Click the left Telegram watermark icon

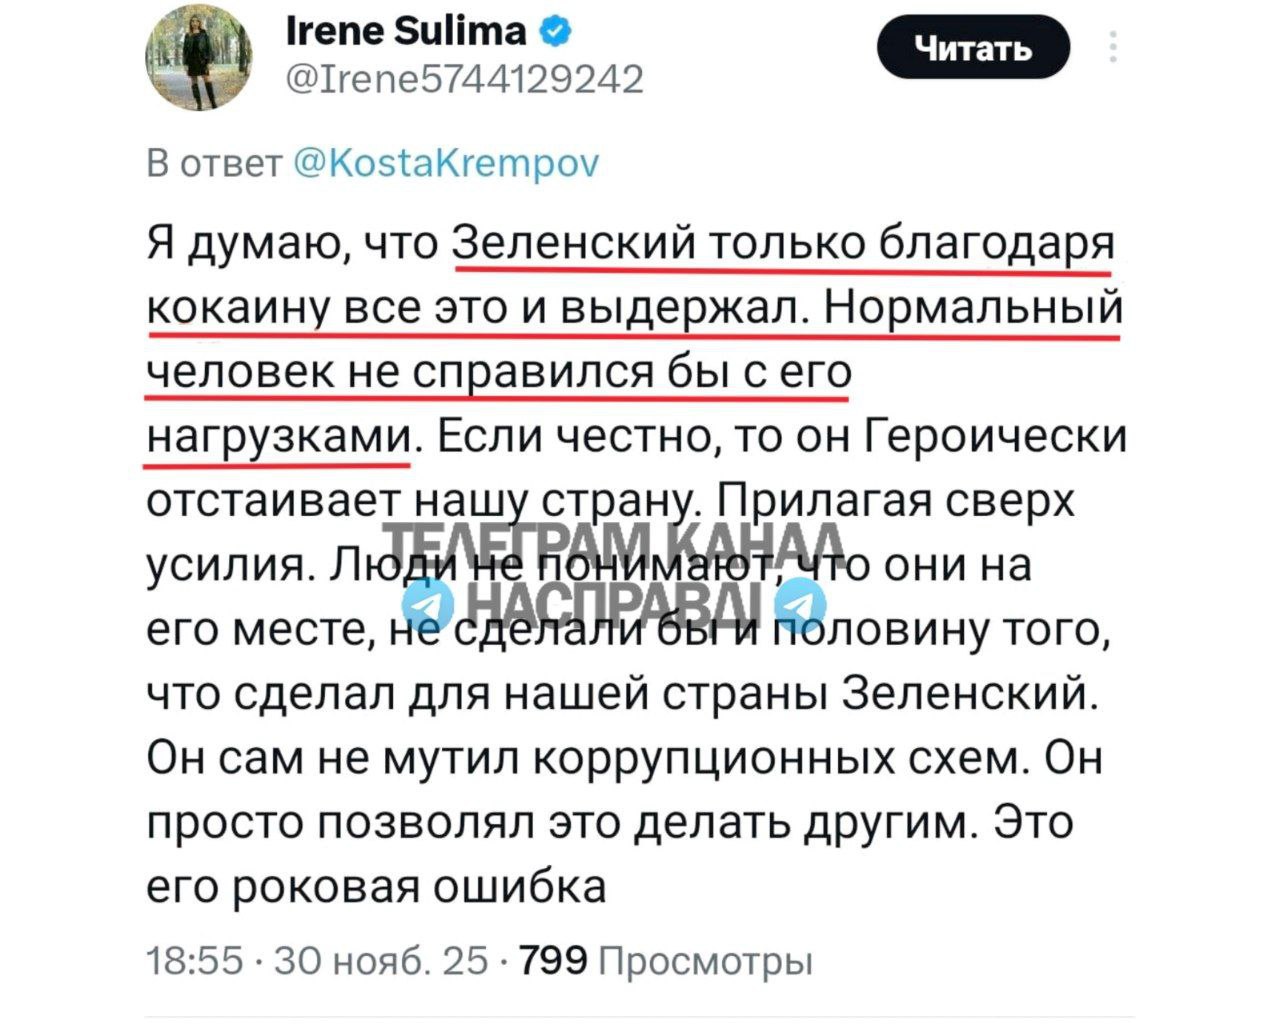pos(427,605)
